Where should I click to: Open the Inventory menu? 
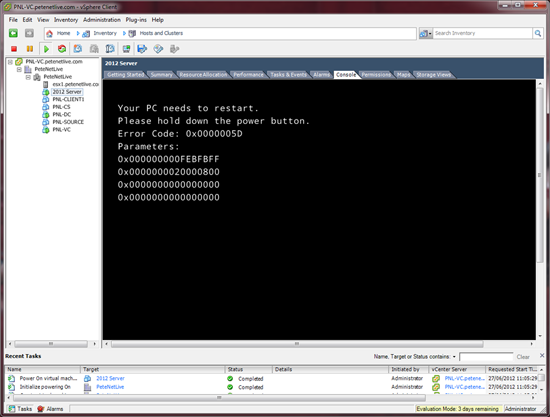[x=66, y=20]
